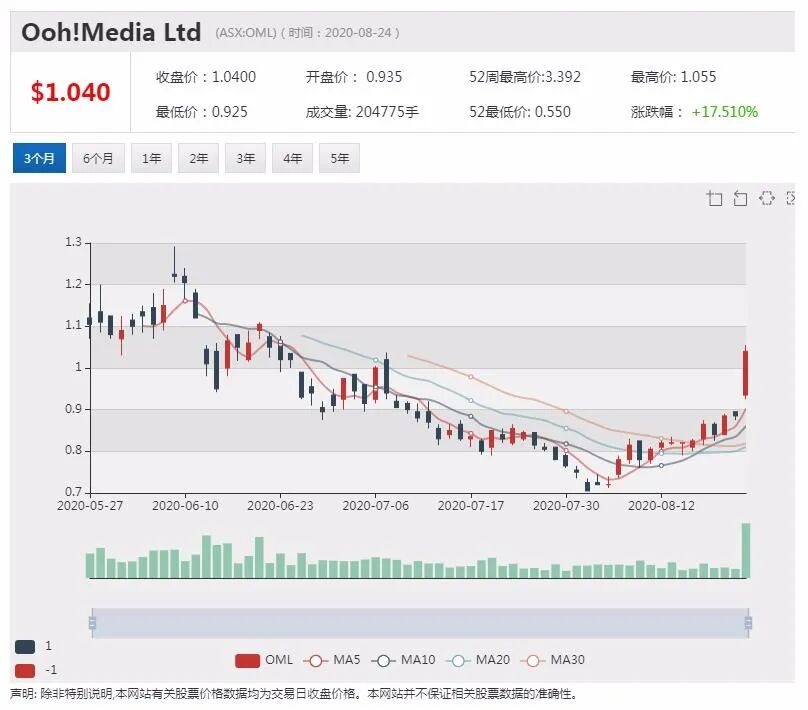Click the 2020-08-12 axis date label
Image resolution: width=808 pixels, height=710 pixels.
click(661, 506)
